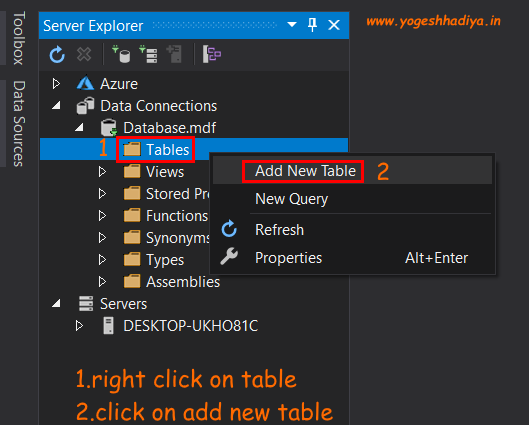Click the Types folder icon
This screenshot has width=529, height=425.
[x=132, y=259]
